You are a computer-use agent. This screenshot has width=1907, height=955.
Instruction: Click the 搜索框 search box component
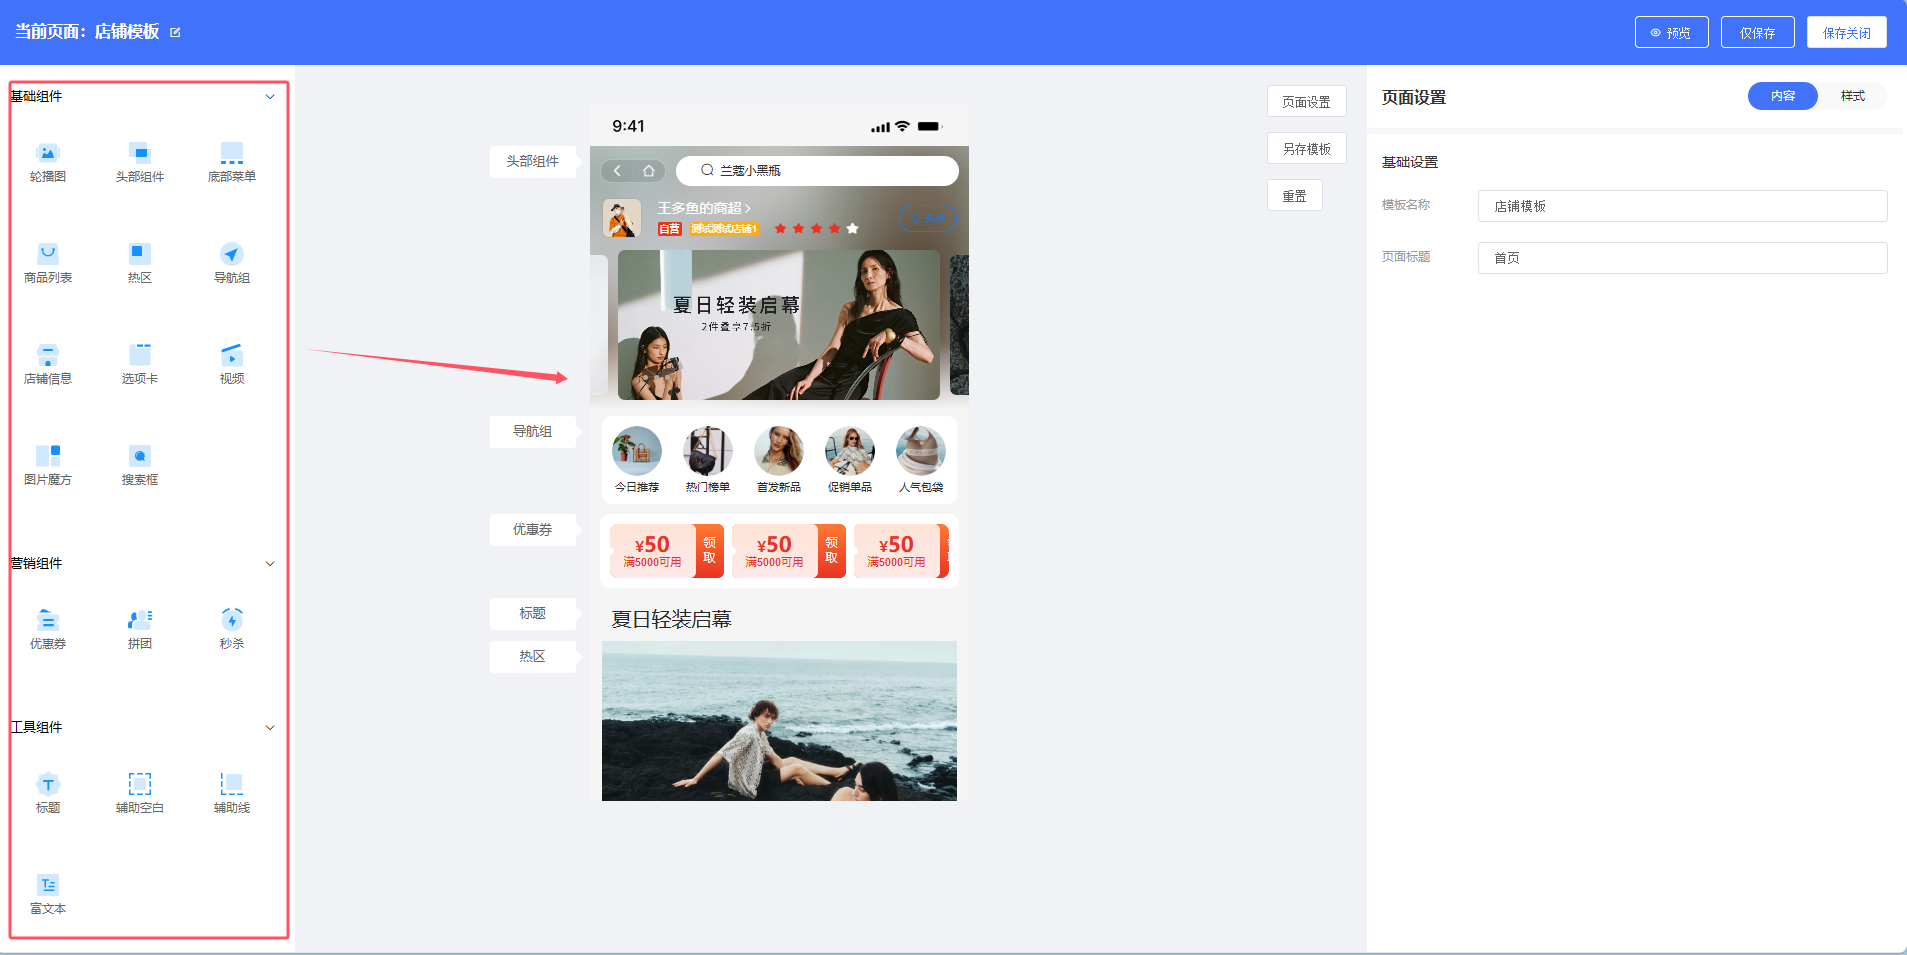point(140,457)
